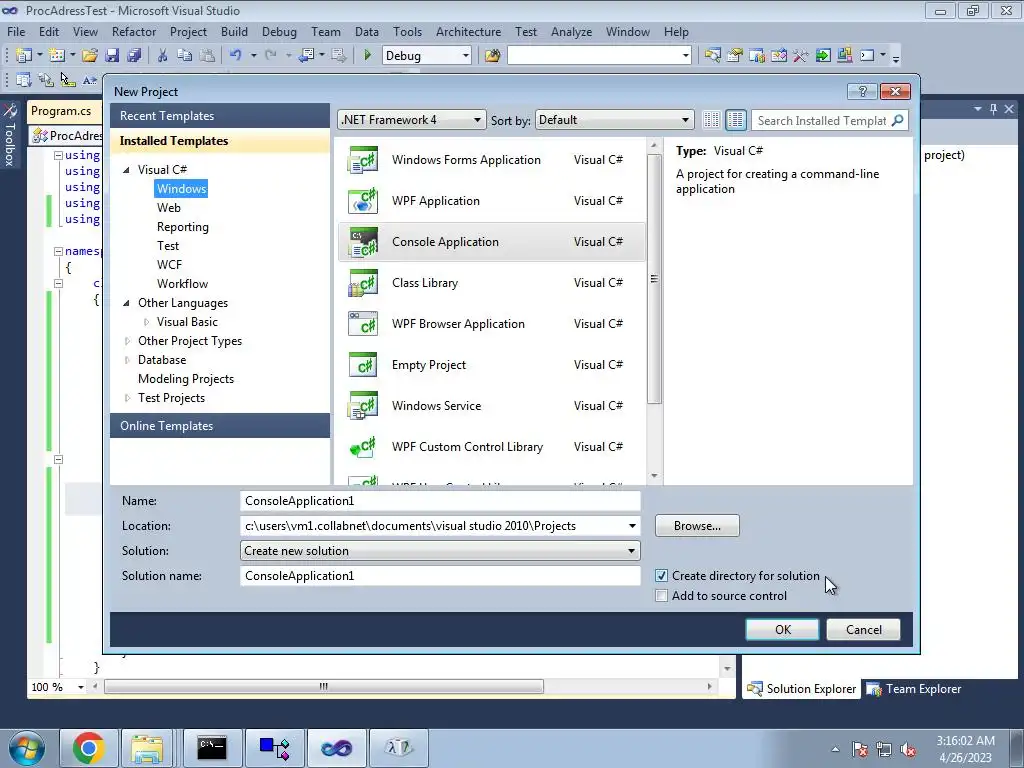Viewport: 1024px width, 768px height.
Task: Select the Class Library template
Action: (491, 283)
